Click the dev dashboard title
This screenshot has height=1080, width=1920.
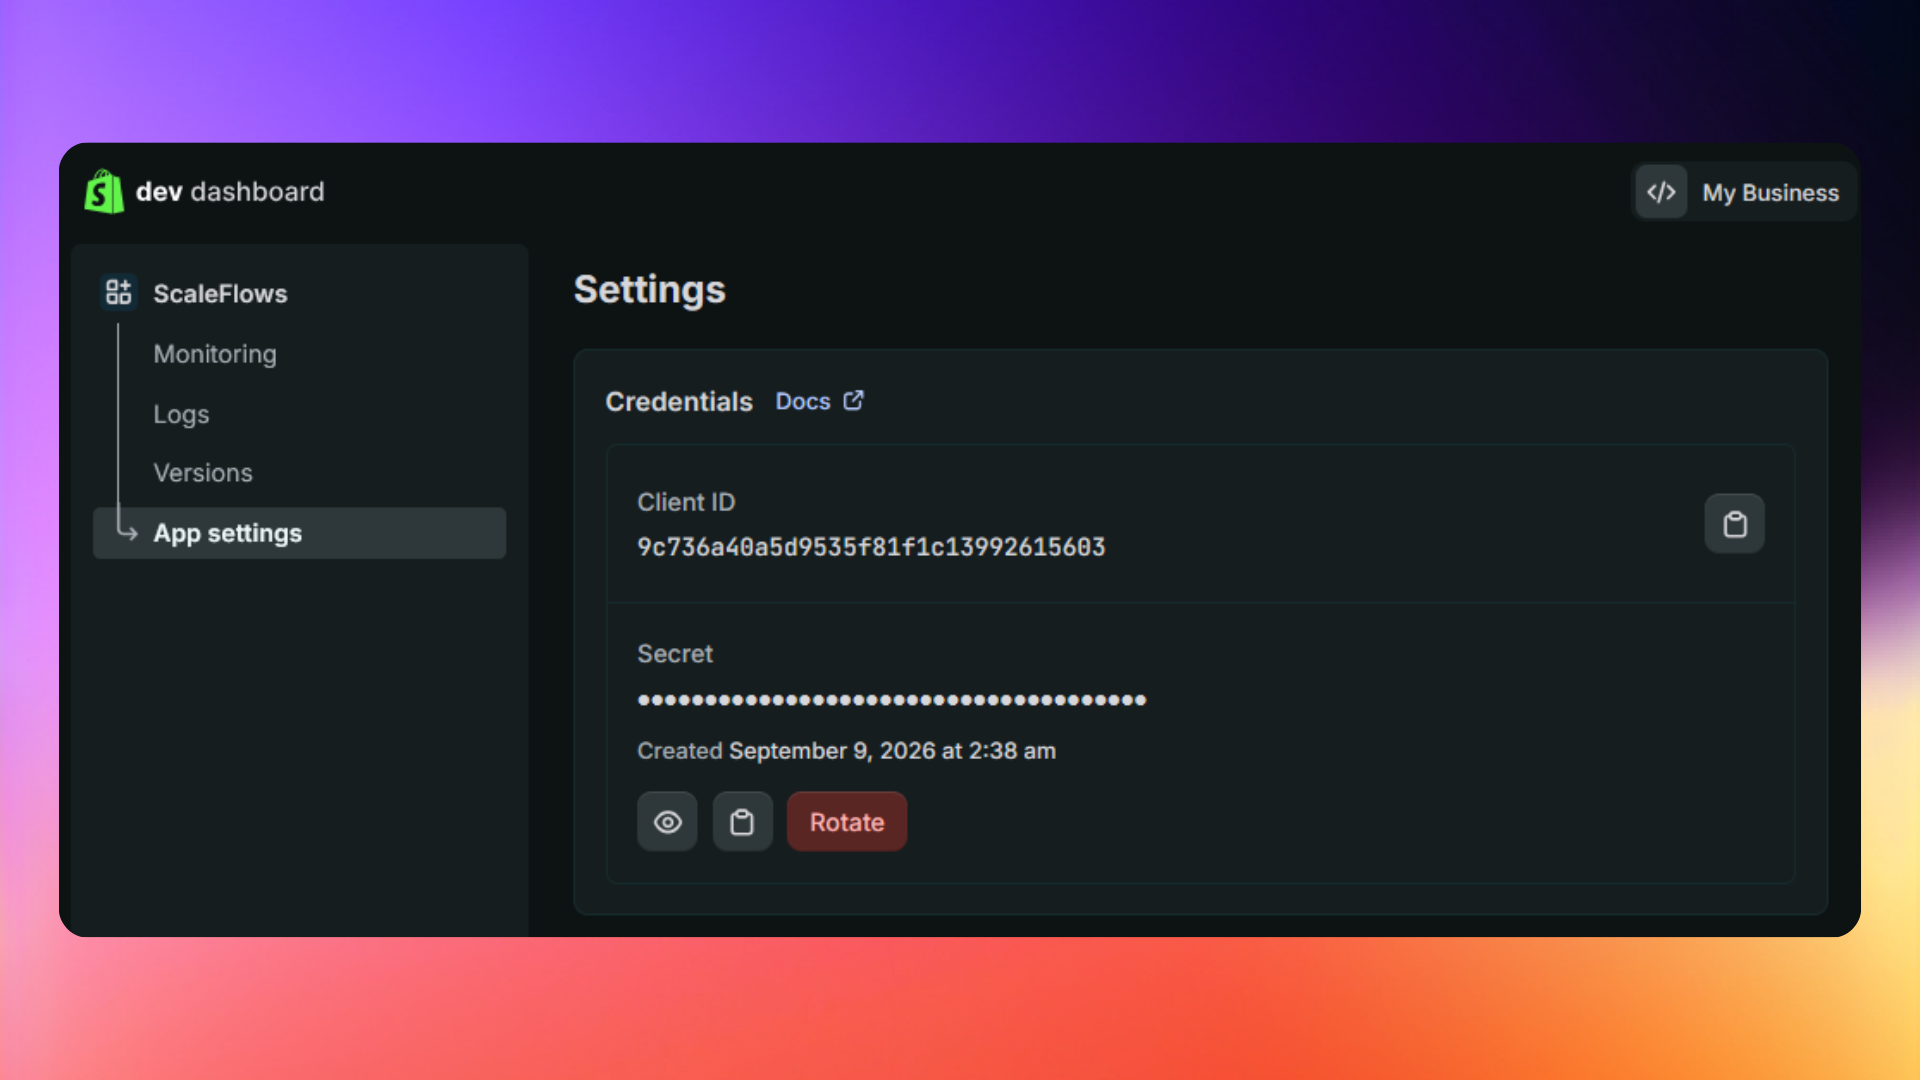(230, 192)
